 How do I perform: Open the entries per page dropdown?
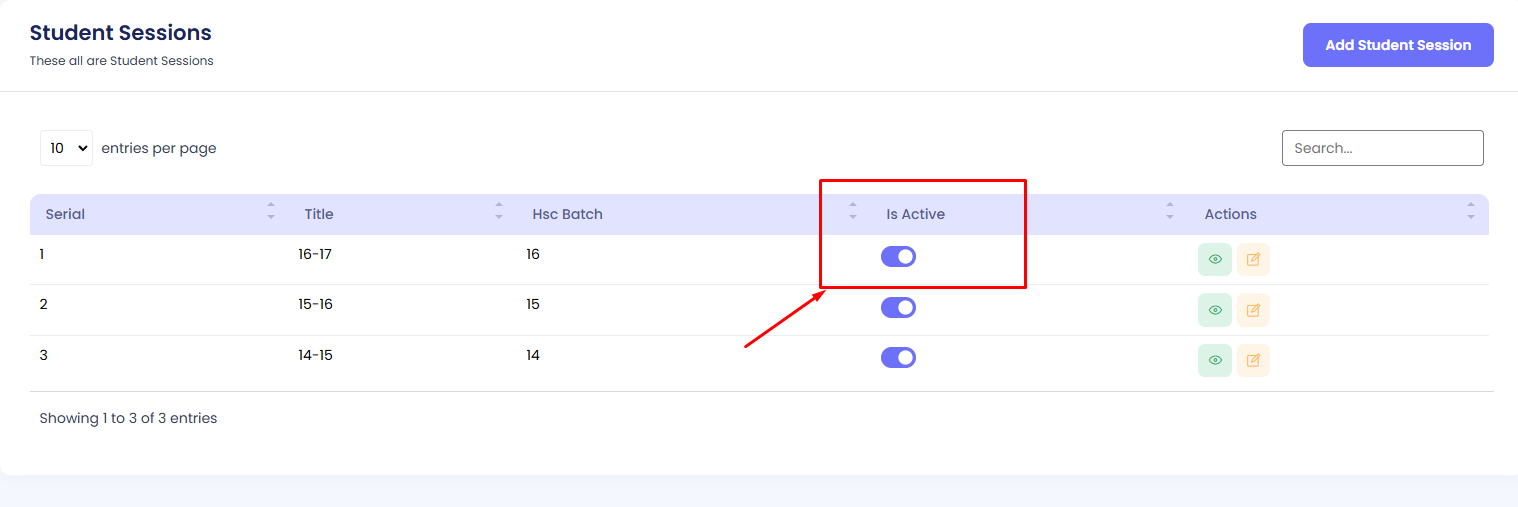[x=66, y=148]
